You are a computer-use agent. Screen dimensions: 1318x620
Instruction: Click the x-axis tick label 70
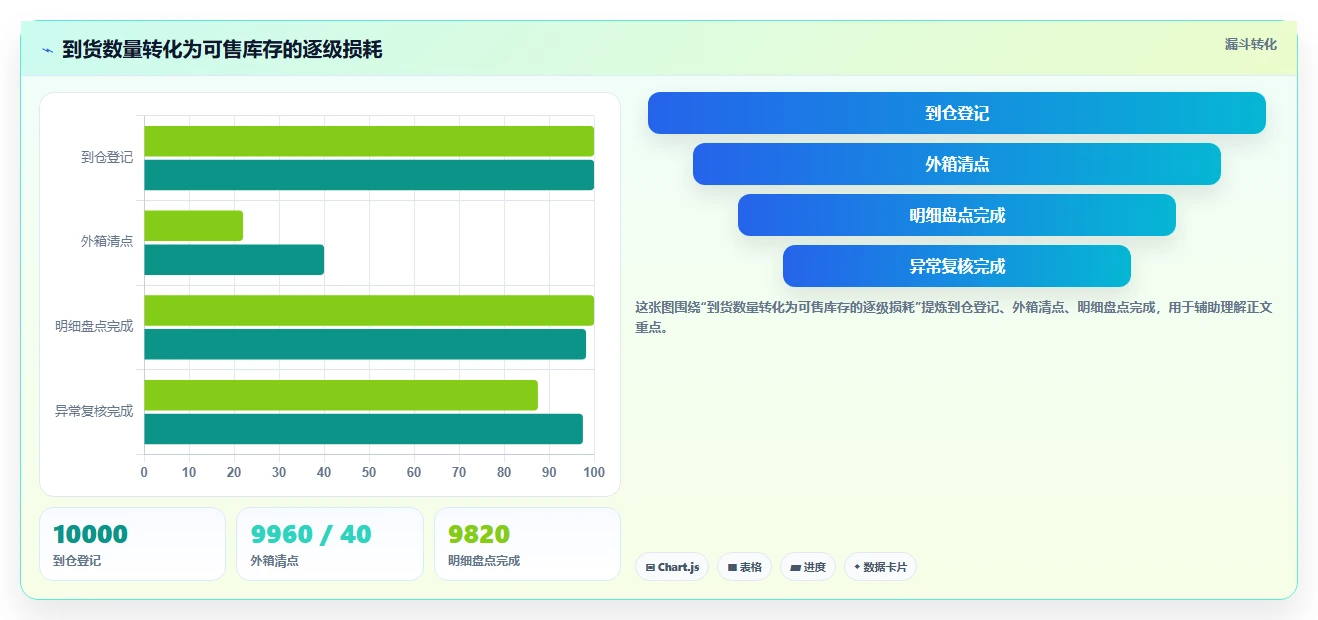pyautogui.click(x=459, y=472)
